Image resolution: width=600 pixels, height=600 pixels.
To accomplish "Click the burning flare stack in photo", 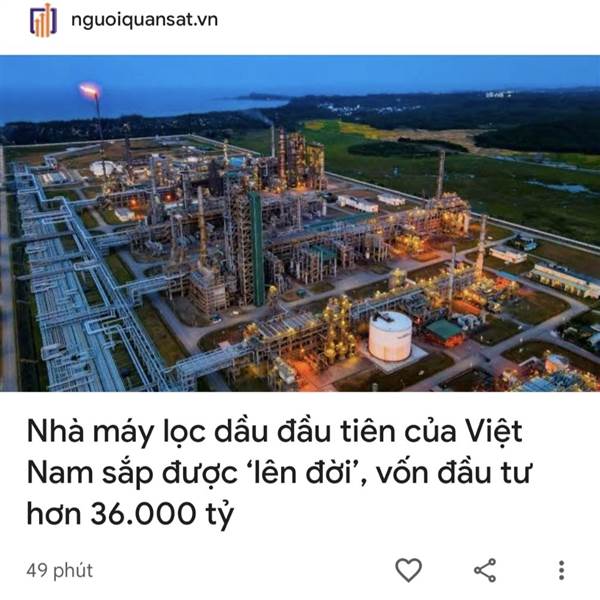I will [x=92, y=96].
